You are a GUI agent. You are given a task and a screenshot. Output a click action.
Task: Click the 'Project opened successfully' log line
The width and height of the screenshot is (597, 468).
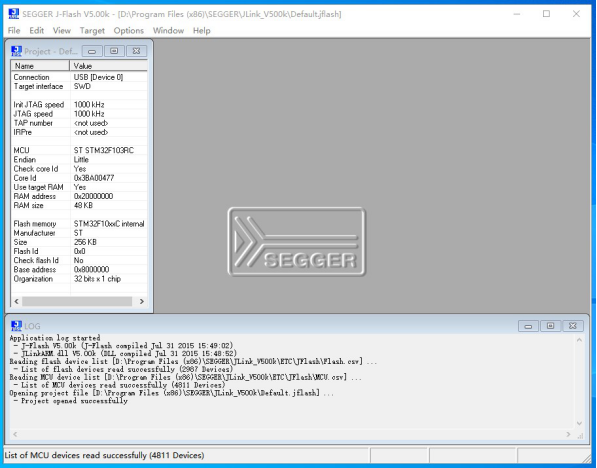point(70,401)
